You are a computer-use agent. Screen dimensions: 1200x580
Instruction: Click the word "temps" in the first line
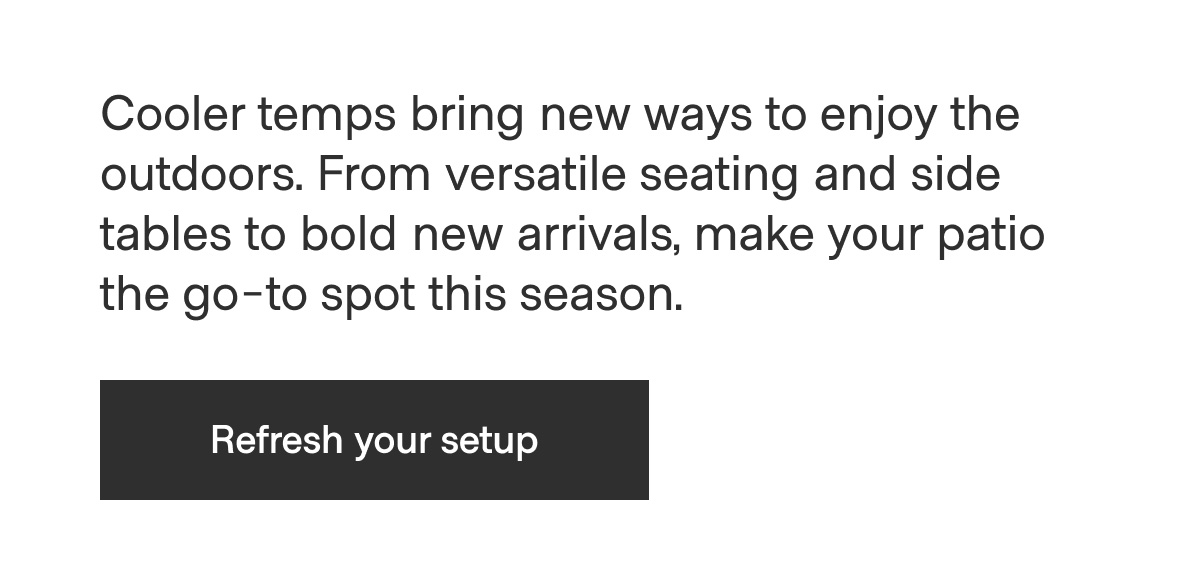click(327, 115)
